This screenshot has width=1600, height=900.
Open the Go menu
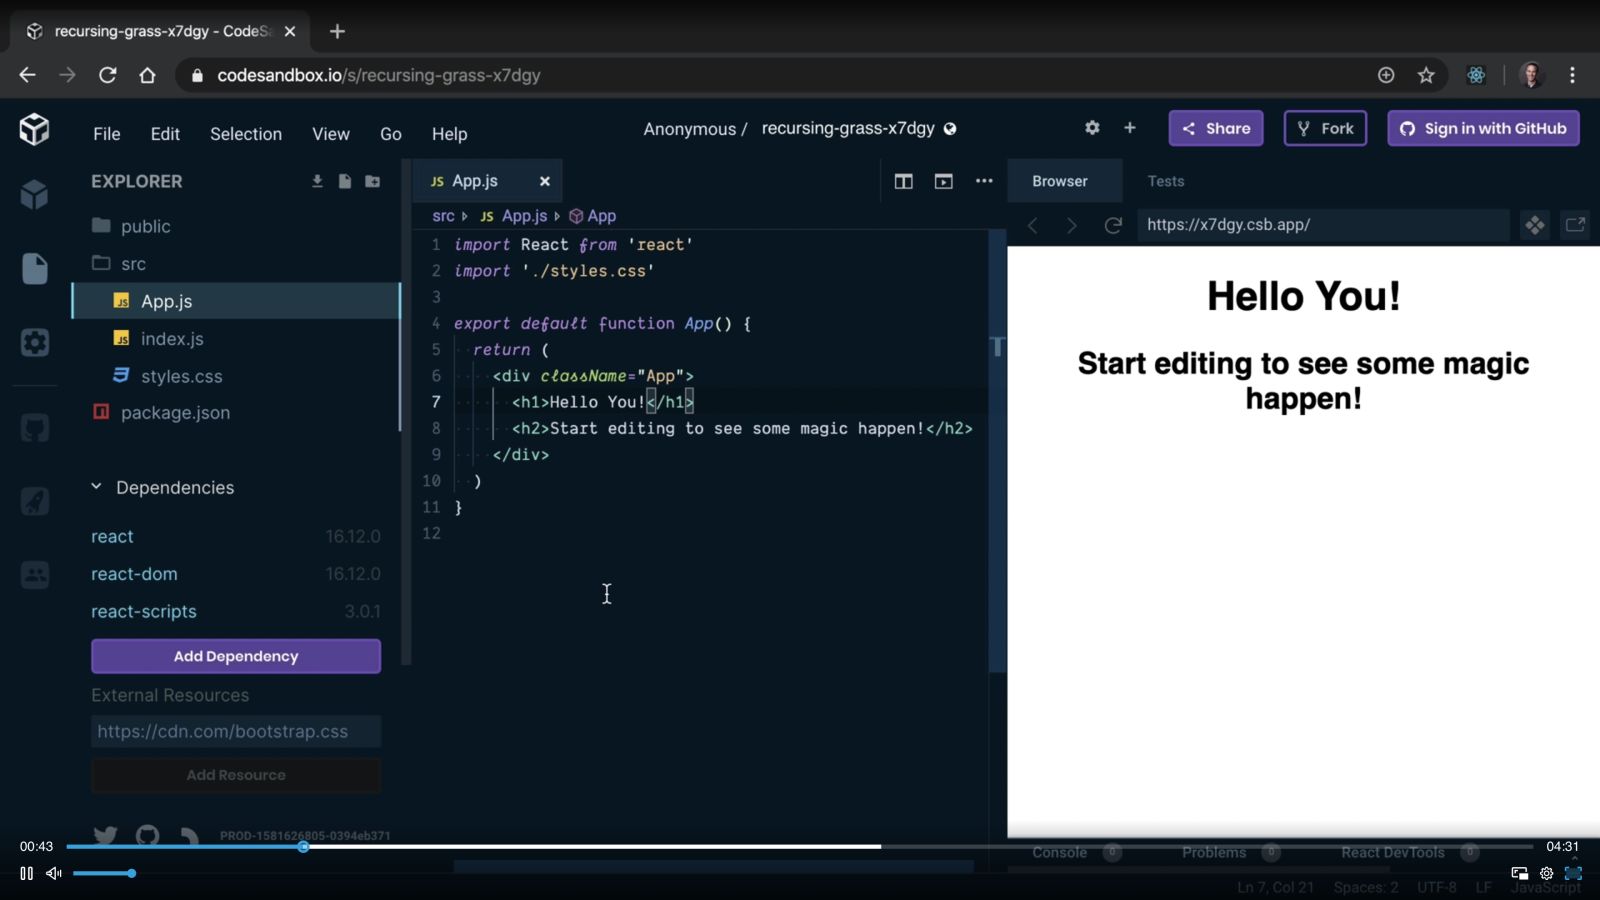391,134
